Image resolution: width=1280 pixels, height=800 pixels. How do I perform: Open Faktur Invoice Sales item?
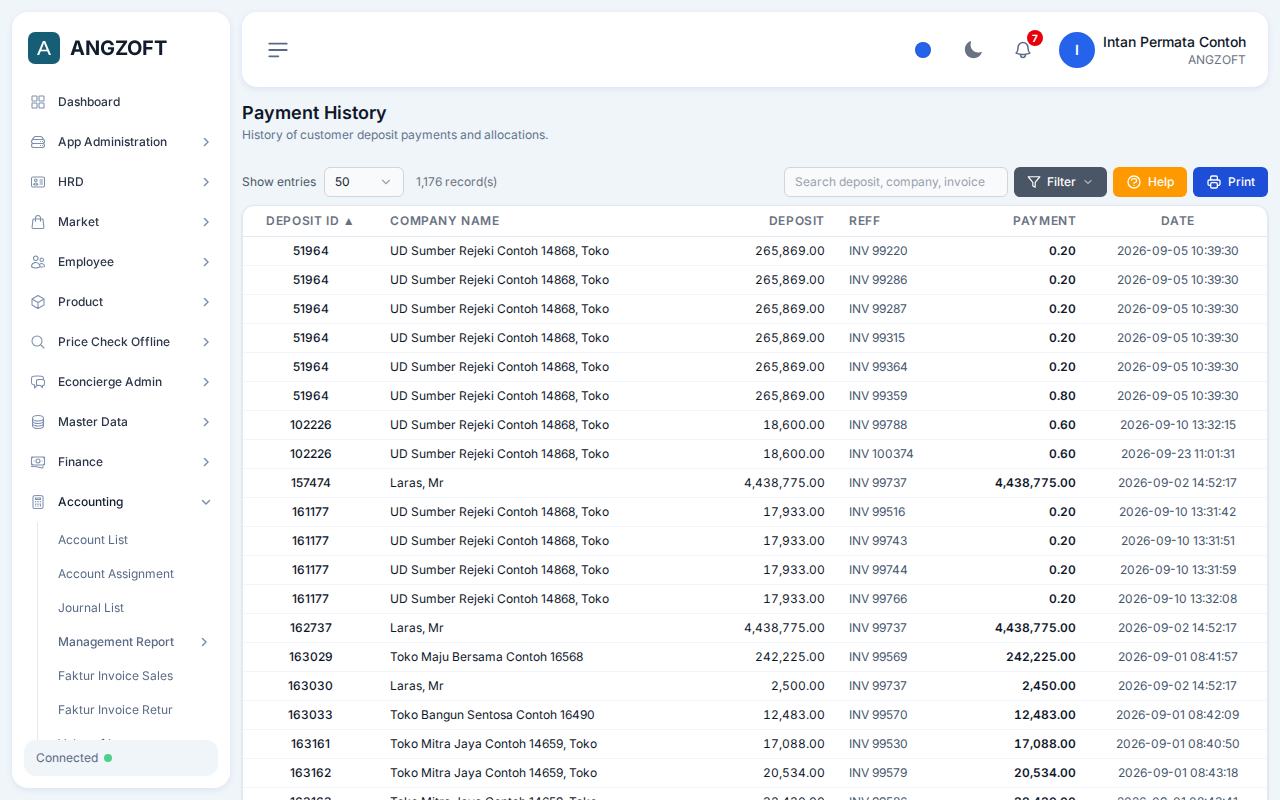(115, 676)
